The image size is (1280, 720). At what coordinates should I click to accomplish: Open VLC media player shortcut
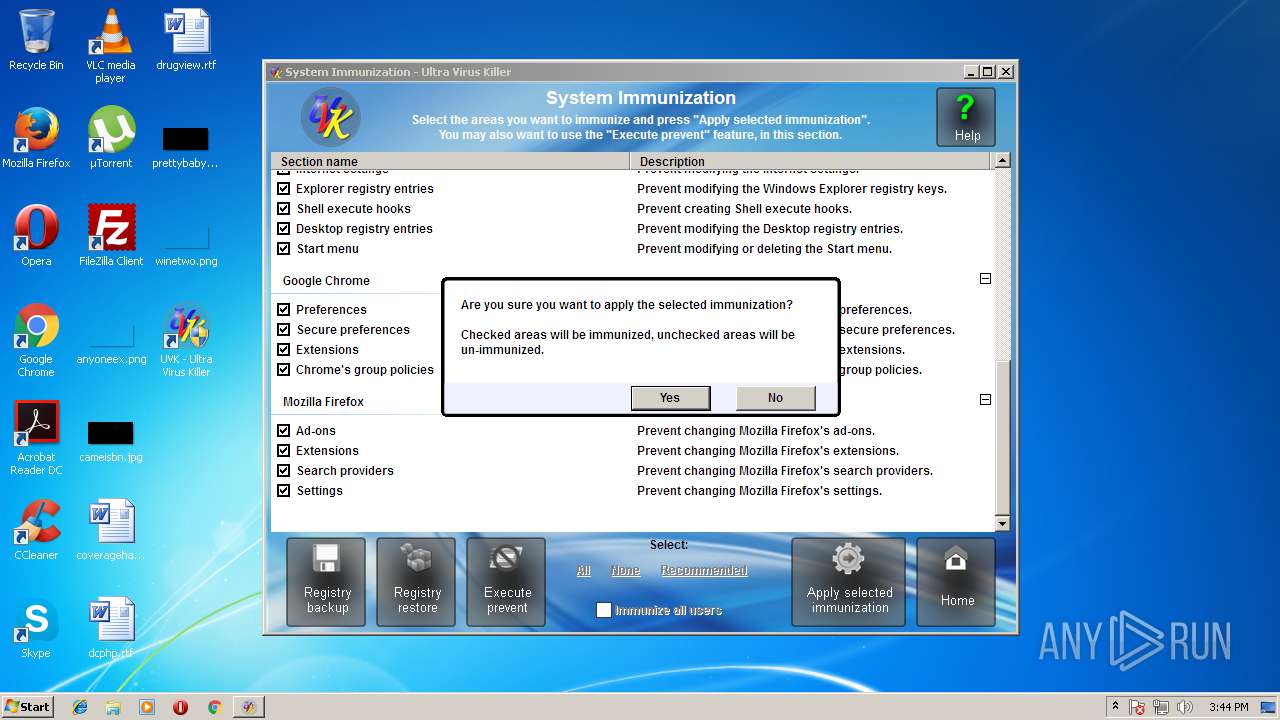[110, 46]
